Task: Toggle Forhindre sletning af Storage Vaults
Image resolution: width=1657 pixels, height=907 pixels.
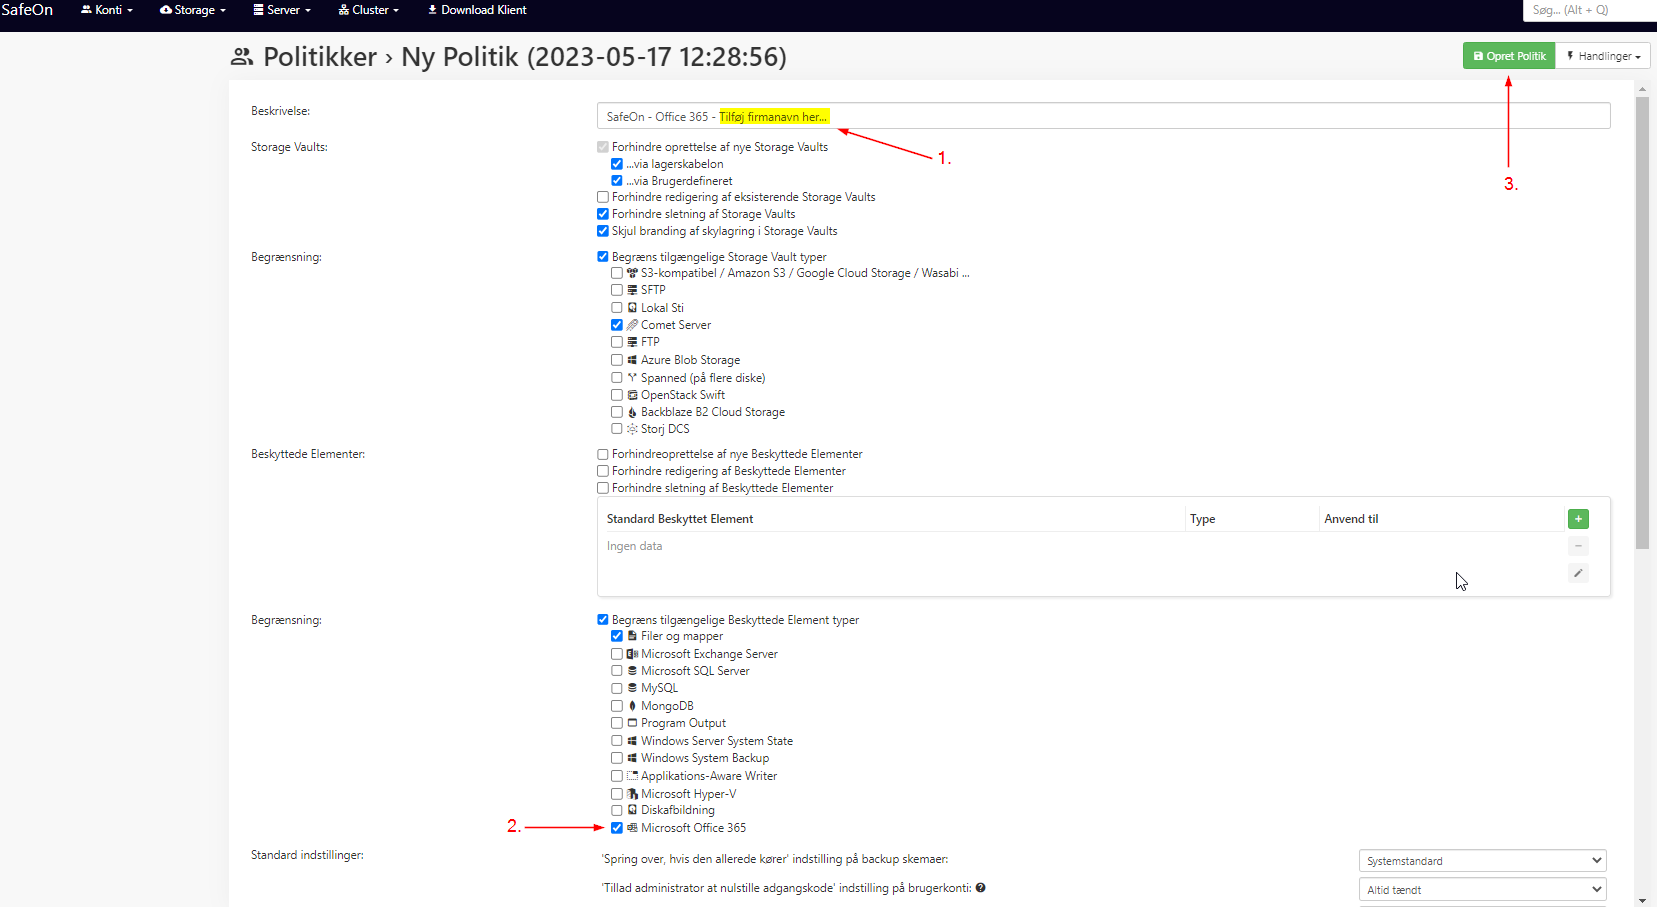Action: 603,214
